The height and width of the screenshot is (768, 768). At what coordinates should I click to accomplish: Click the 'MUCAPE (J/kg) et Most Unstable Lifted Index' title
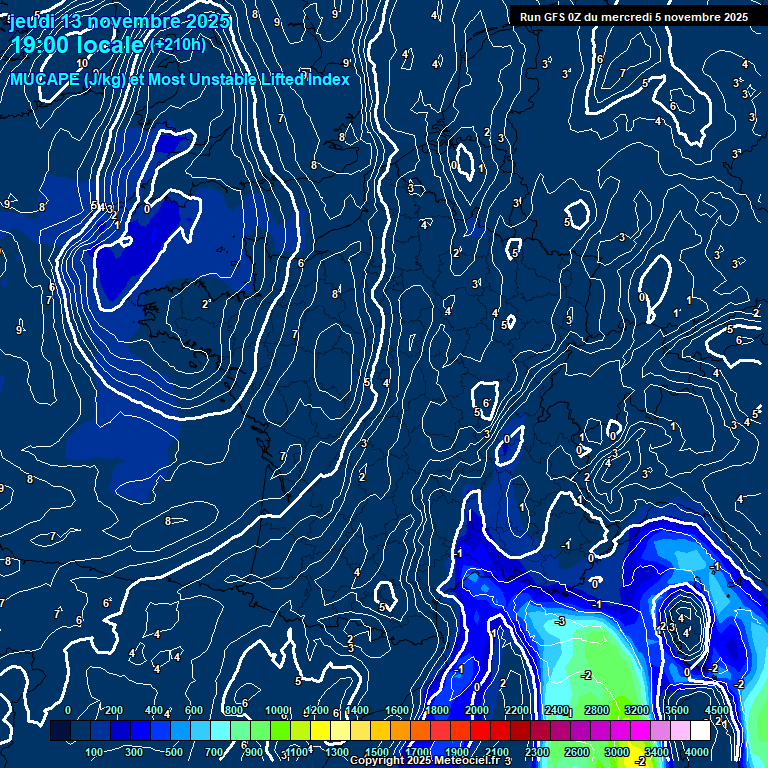click(x=180, y=79)
